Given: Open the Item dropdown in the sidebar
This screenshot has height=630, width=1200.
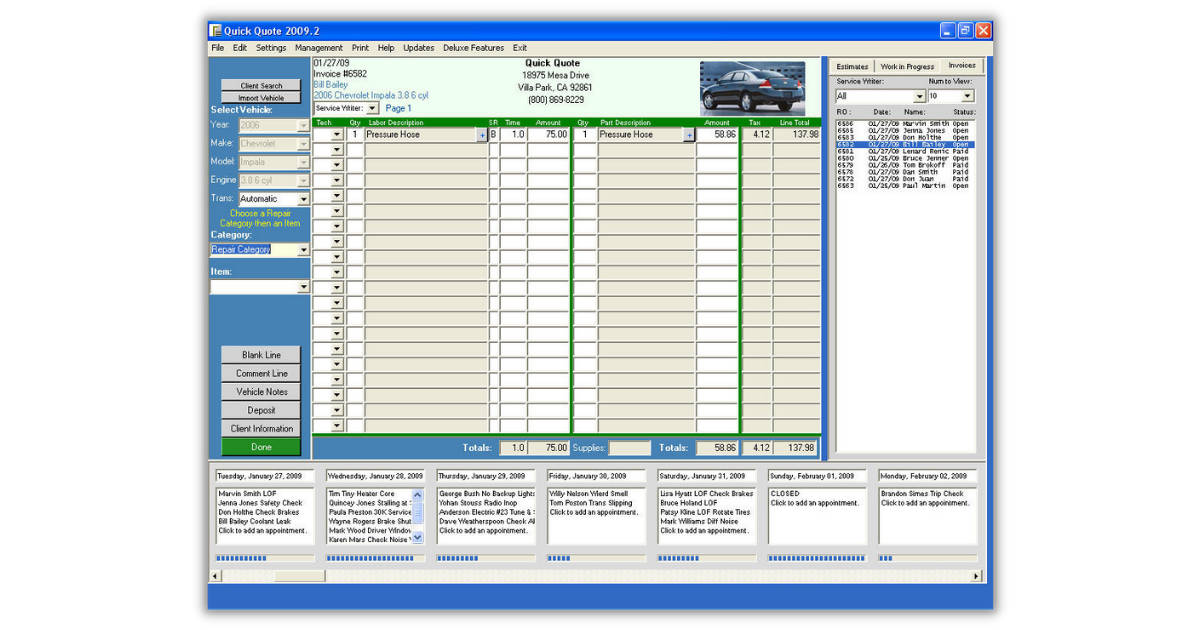Looking at the screenshot, I should [x=303, y=286].
